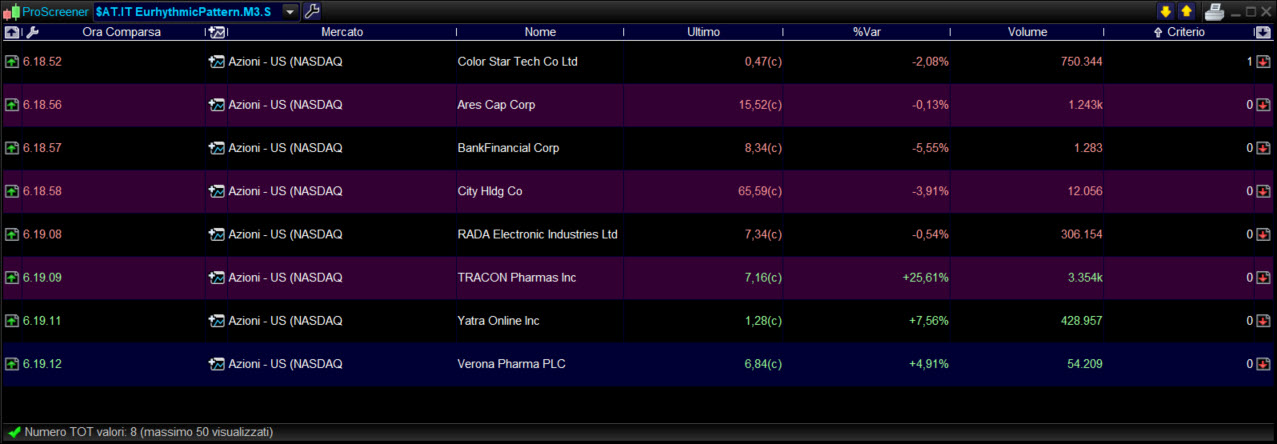This screenshot has height=444, width=1277.
Task: Click the up-arrow icon in header row
Action: pos(11,32)
